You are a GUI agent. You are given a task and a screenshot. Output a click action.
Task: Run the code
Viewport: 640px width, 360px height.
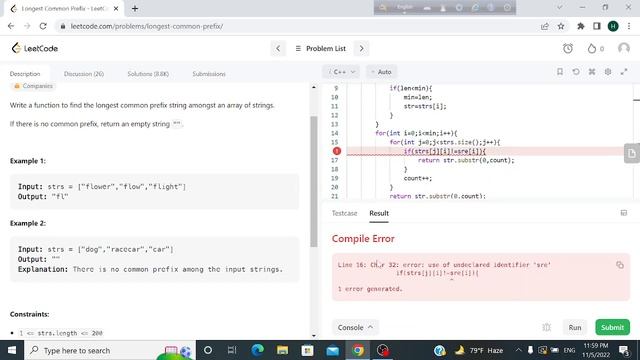click(575, 327)
